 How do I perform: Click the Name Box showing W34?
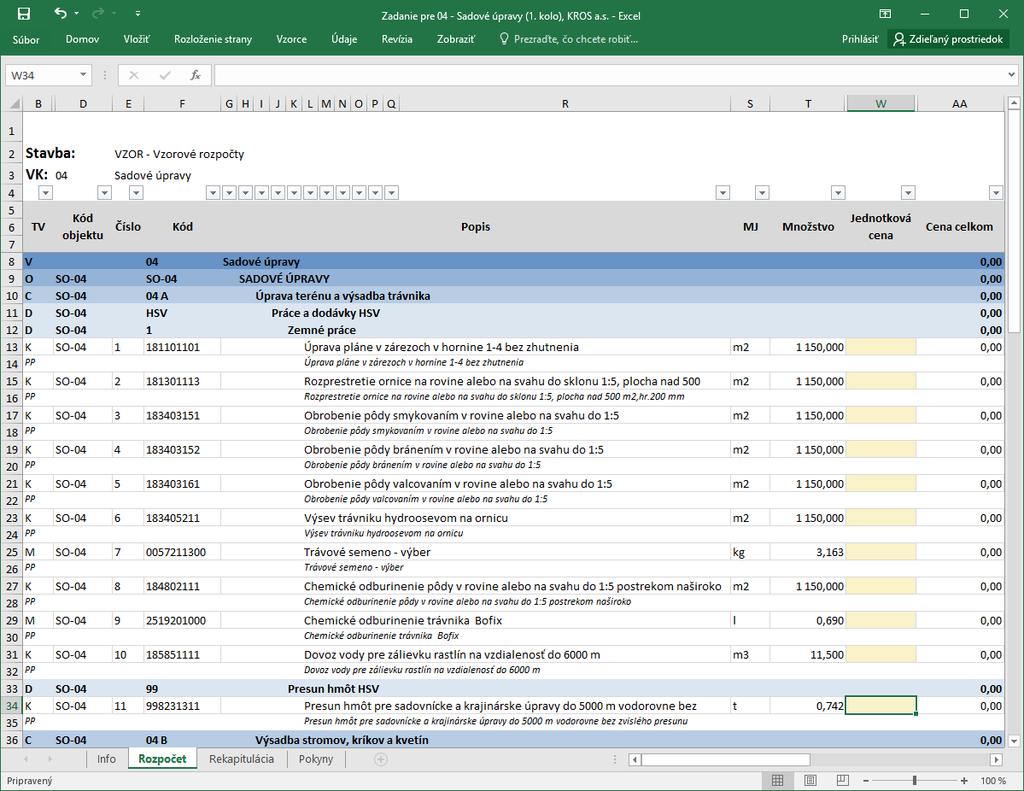(42, 75)
